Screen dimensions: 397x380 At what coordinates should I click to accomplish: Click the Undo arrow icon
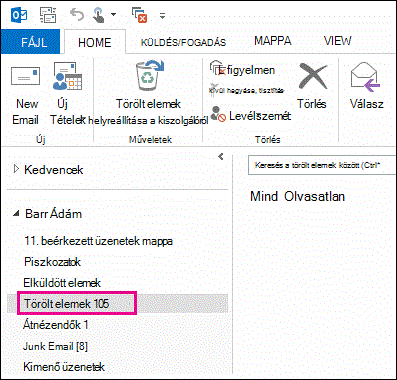coord(77,15)
